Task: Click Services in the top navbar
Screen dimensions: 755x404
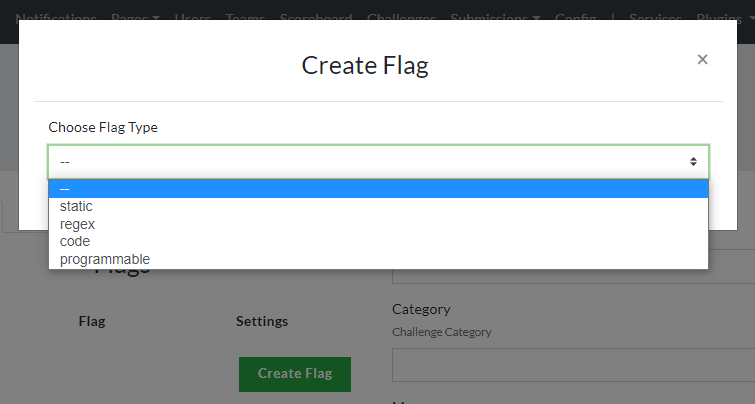Action: [656, 19]
